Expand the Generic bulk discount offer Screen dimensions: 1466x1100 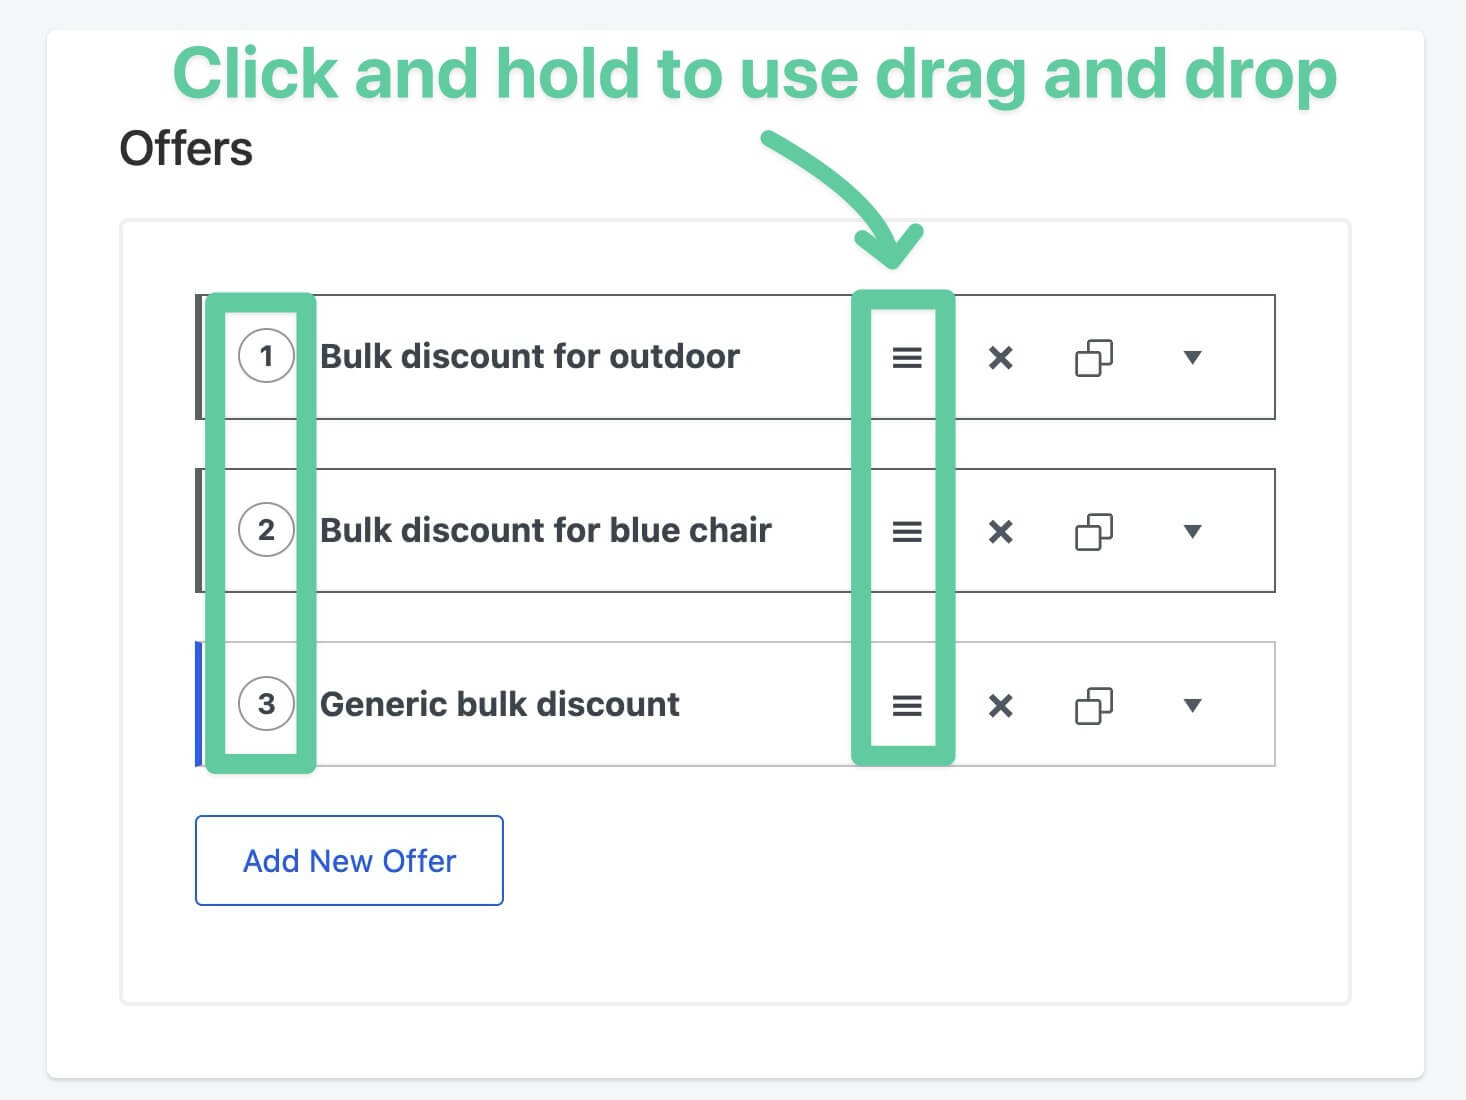[x=1192, y=705]
